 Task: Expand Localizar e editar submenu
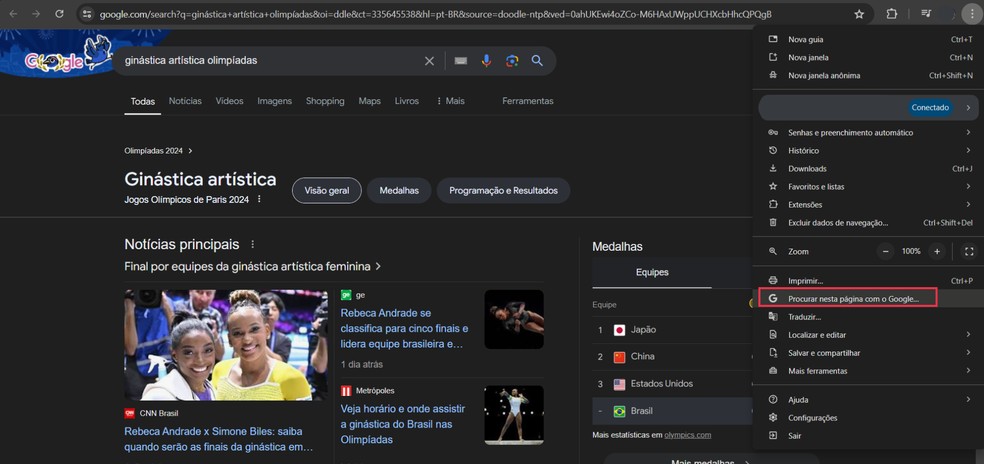point(869,335)
